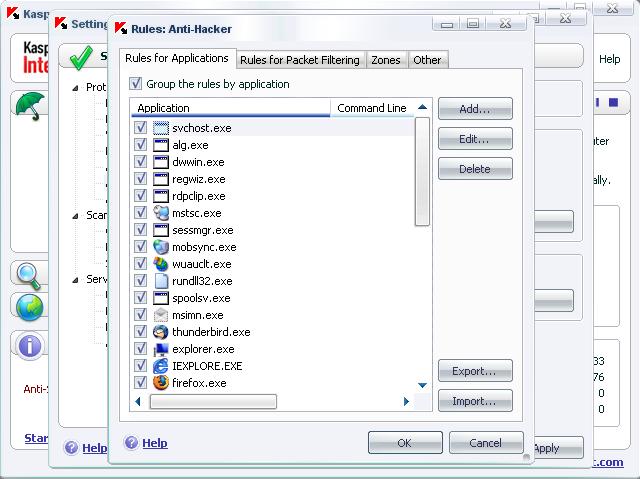
Task: Click the alg.exe window icon
Action: coord(161,145)
